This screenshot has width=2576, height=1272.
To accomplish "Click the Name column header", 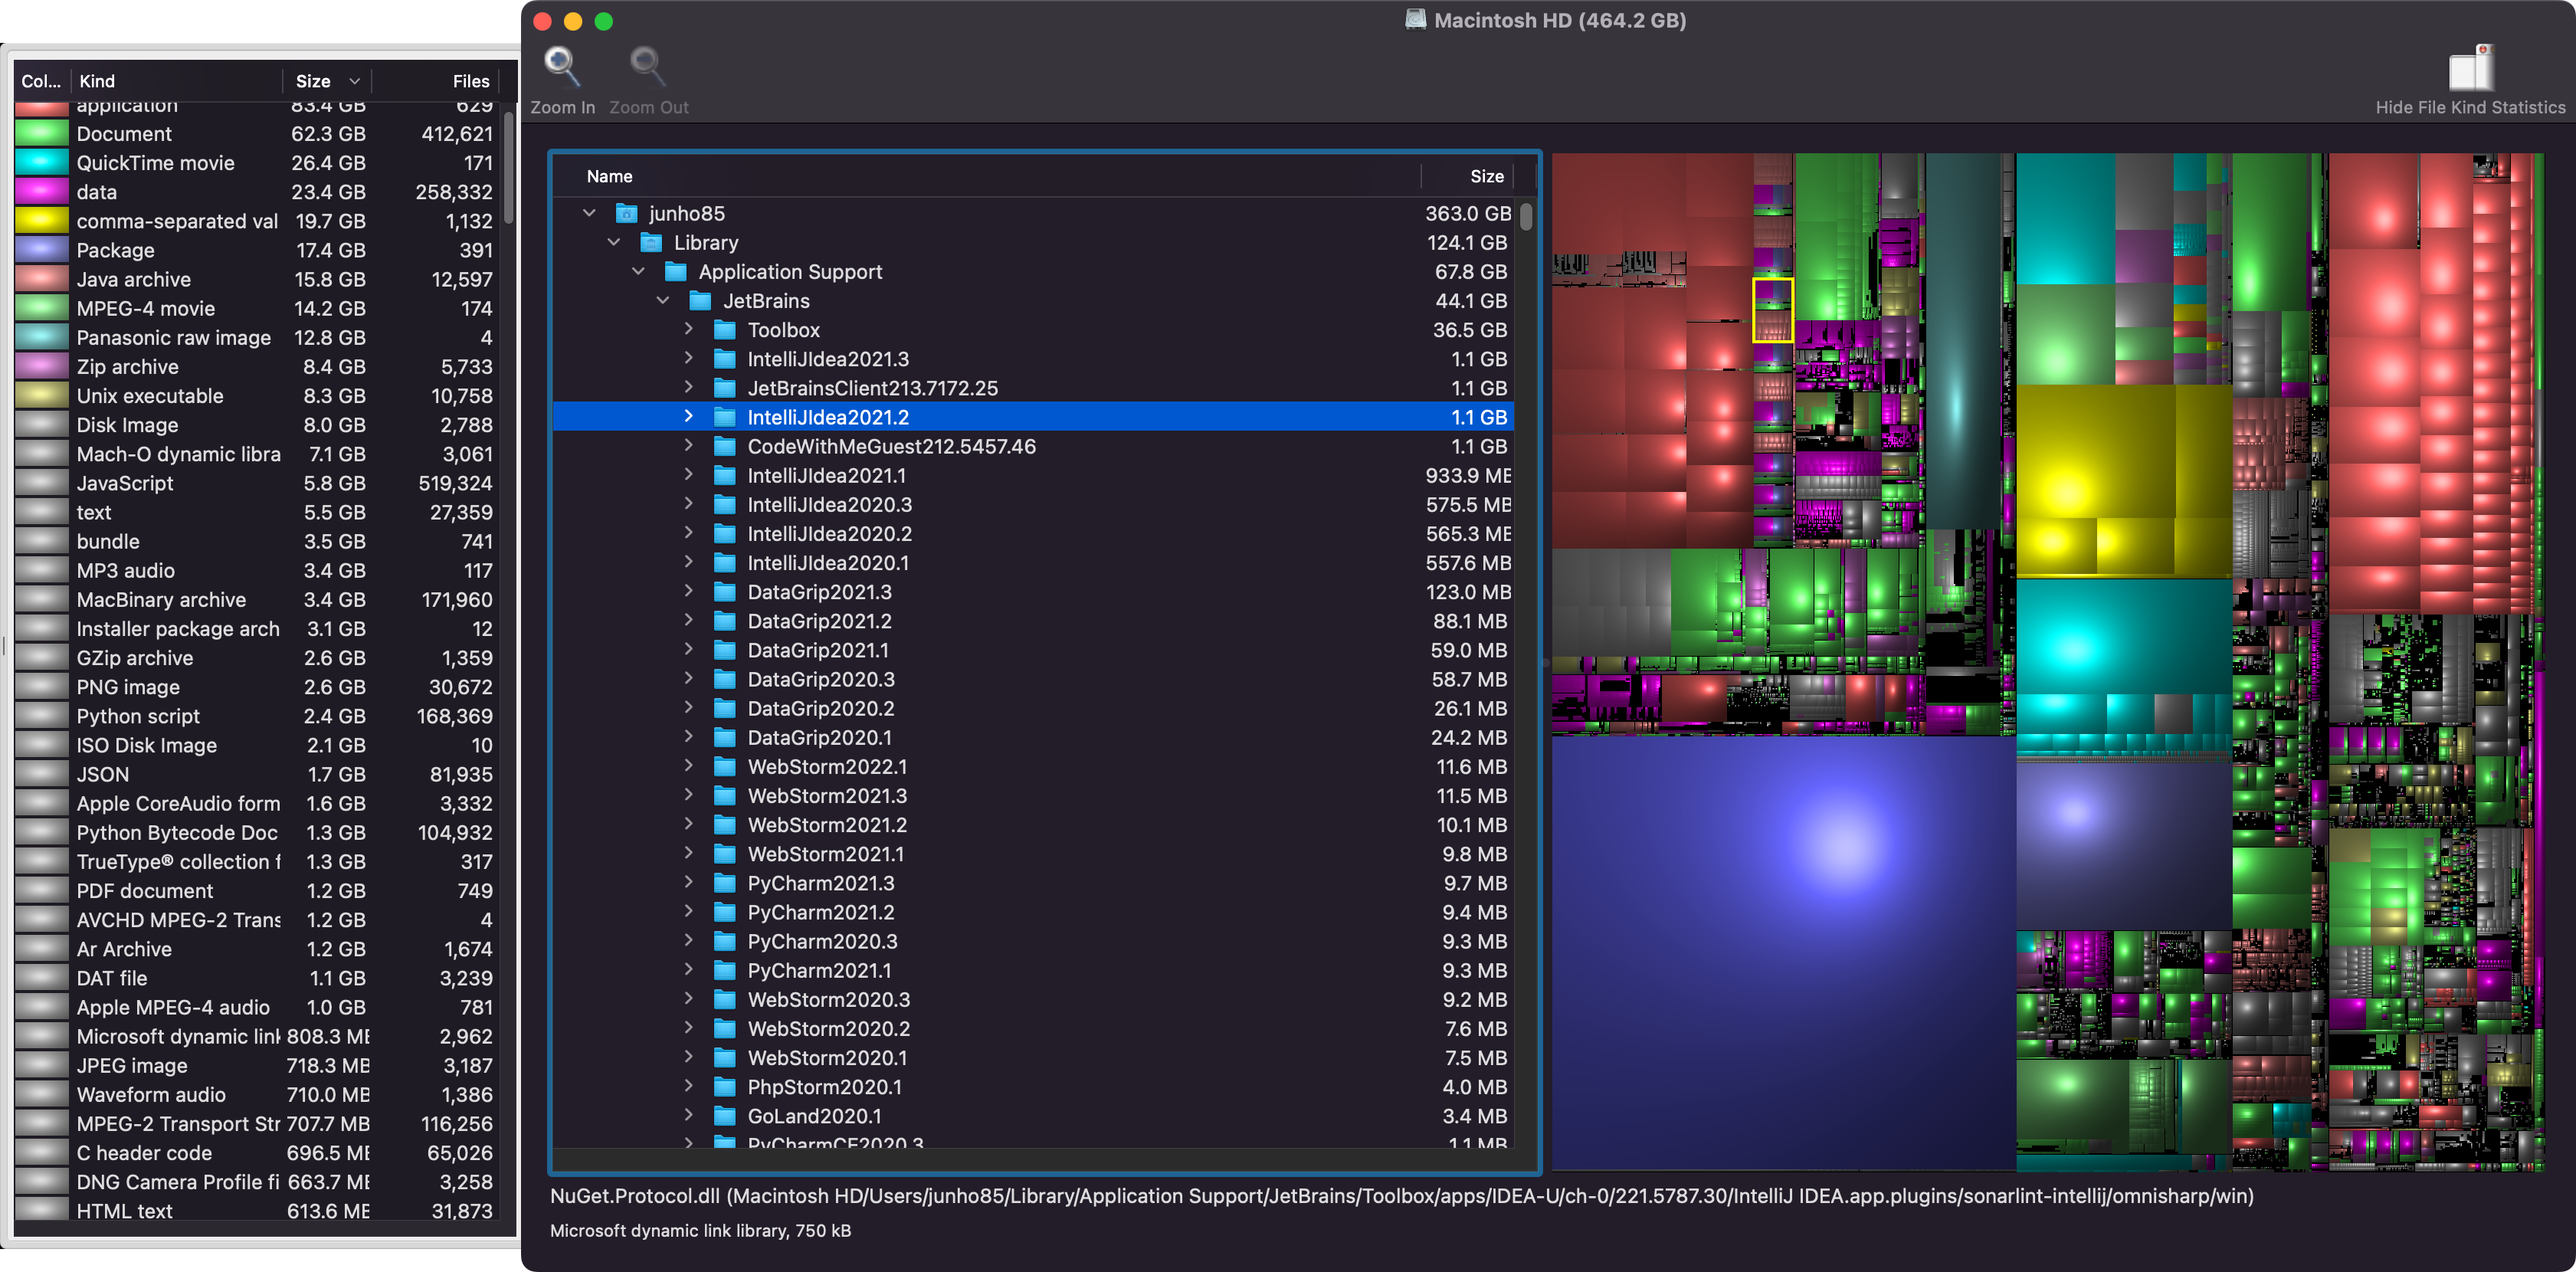I will (x=609, y=176).
